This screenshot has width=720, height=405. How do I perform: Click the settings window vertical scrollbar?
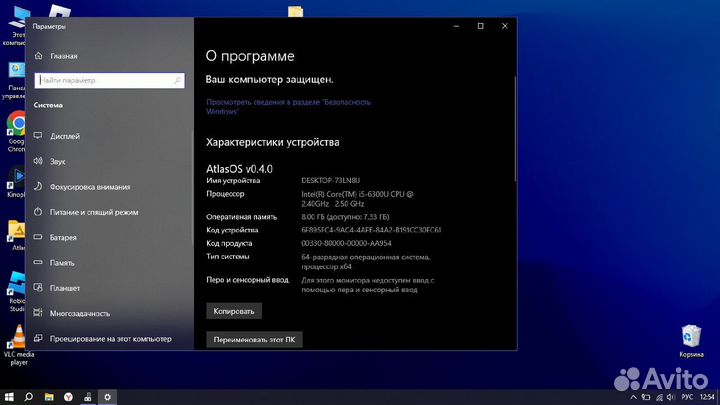[x=515, y=129]
